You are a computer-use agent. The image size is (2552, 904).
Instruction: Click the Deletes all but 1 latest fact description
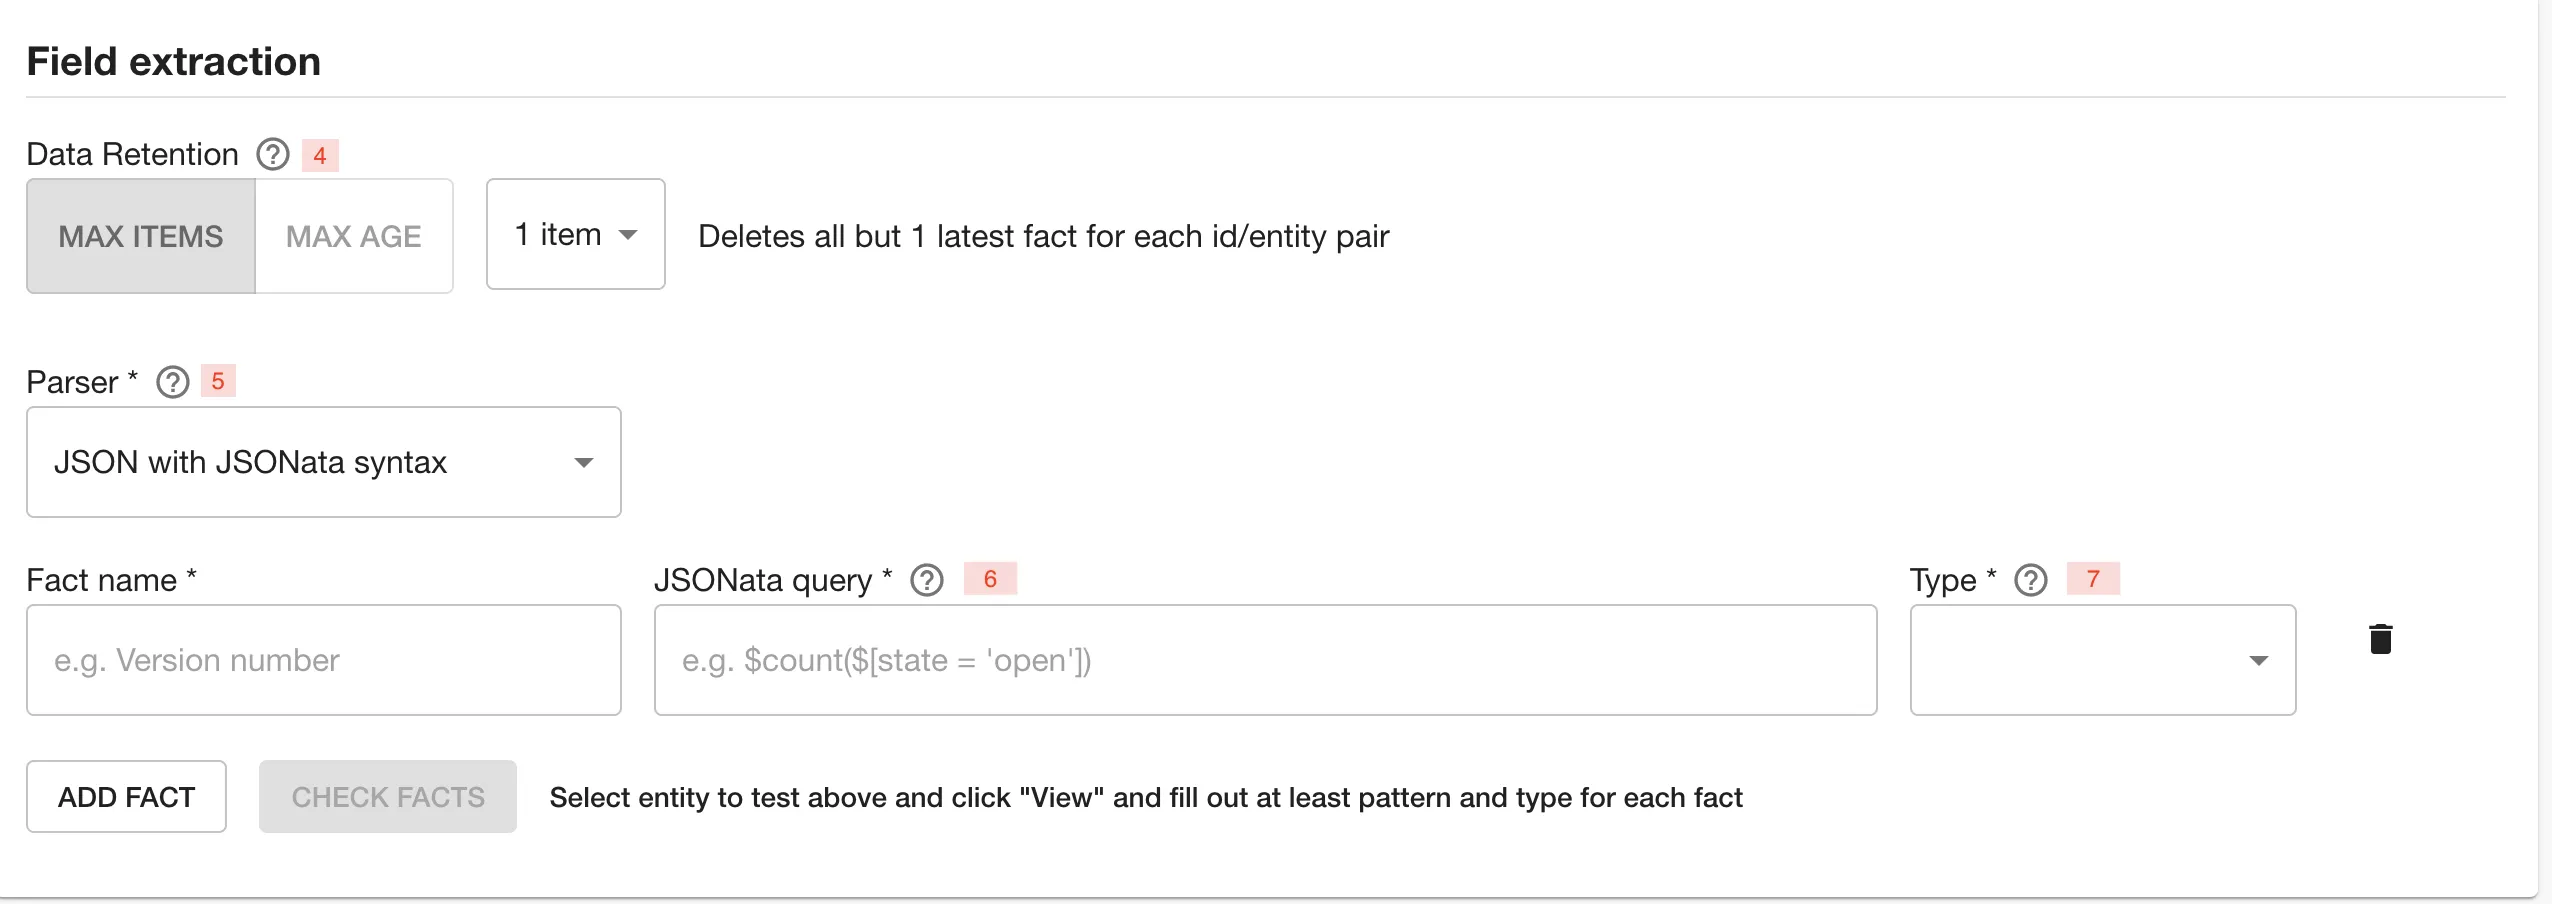pyautogui.click(x=1043, y=236)
